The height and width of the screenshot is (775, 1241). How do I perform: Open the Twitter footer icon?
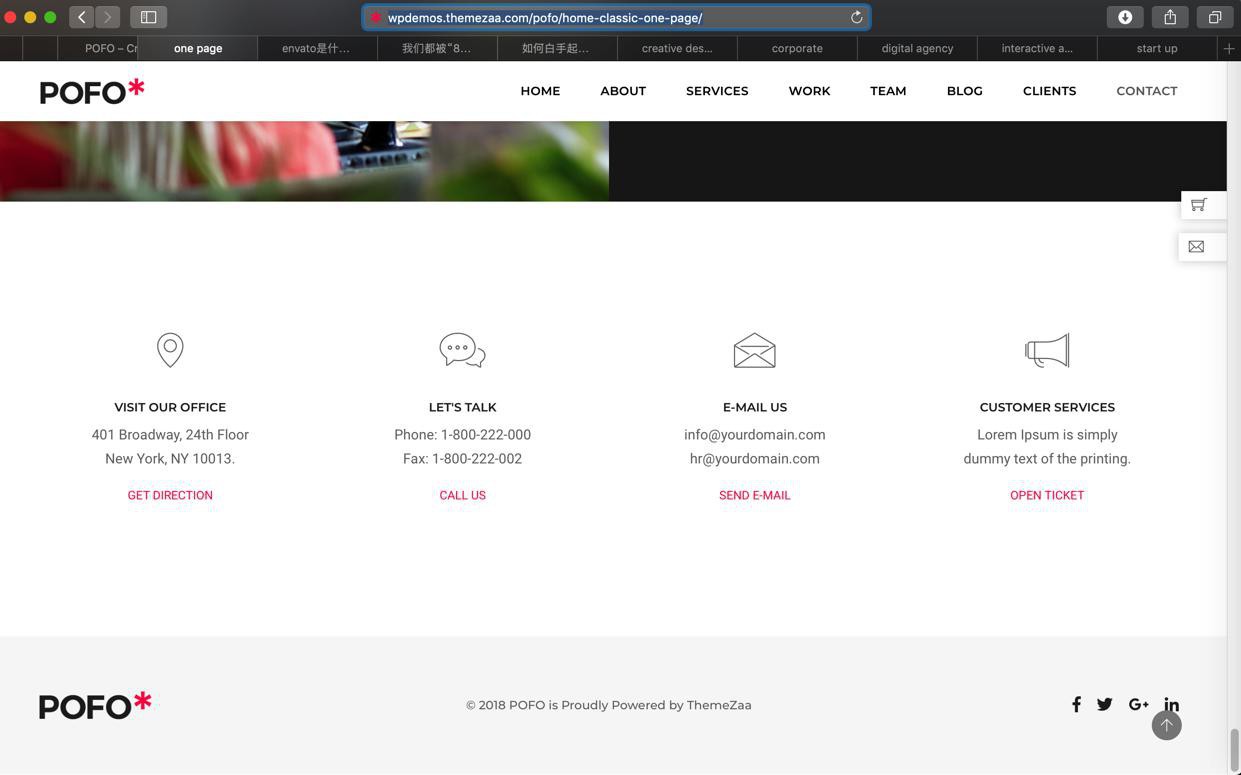1104,704
